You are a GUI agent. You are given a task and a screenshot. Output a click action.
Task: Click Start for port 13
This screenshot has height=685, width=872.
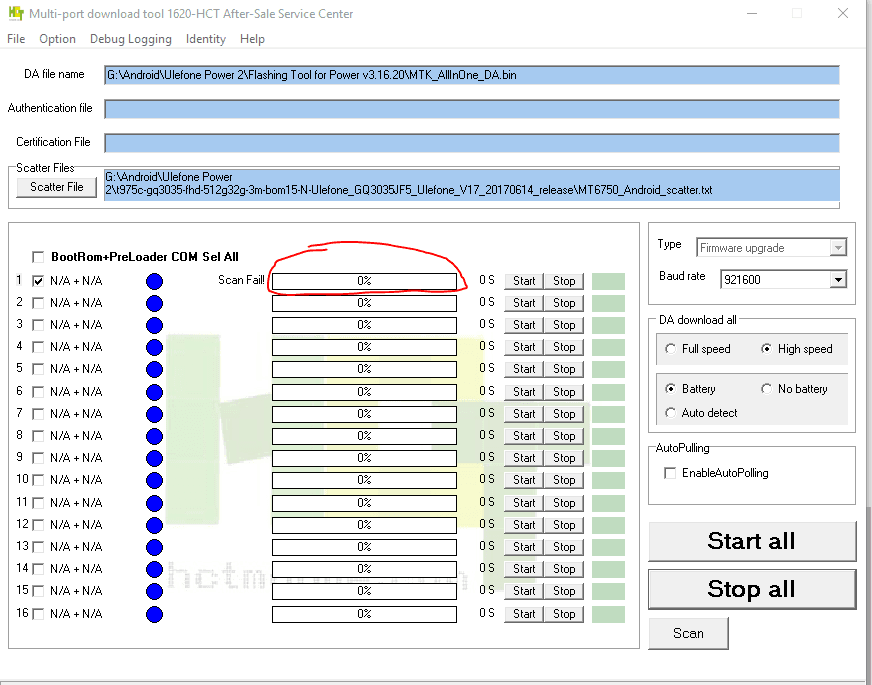[x=524, y=547]
